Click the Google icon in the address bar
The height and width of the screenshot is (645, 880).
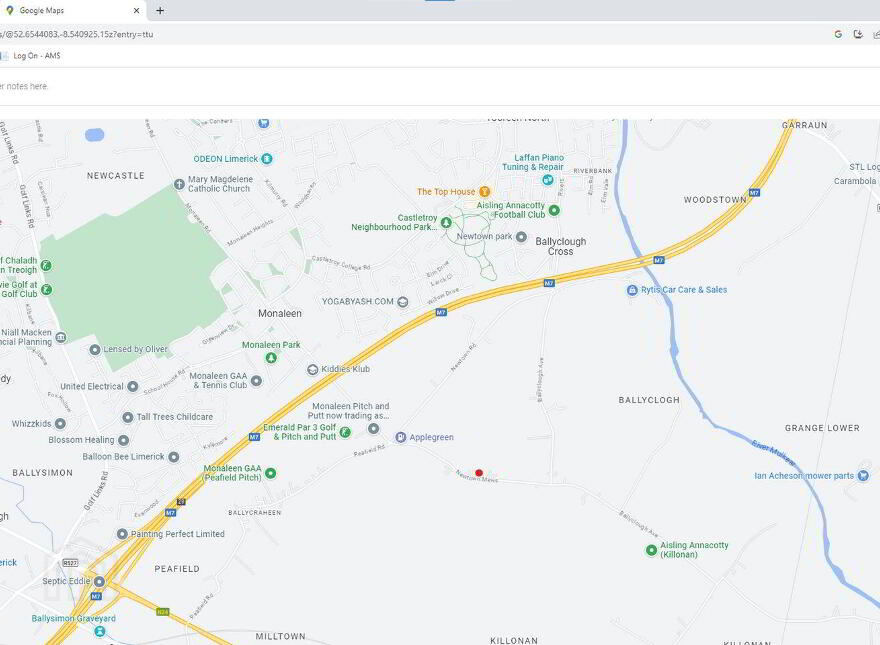(x=838, y=34)
